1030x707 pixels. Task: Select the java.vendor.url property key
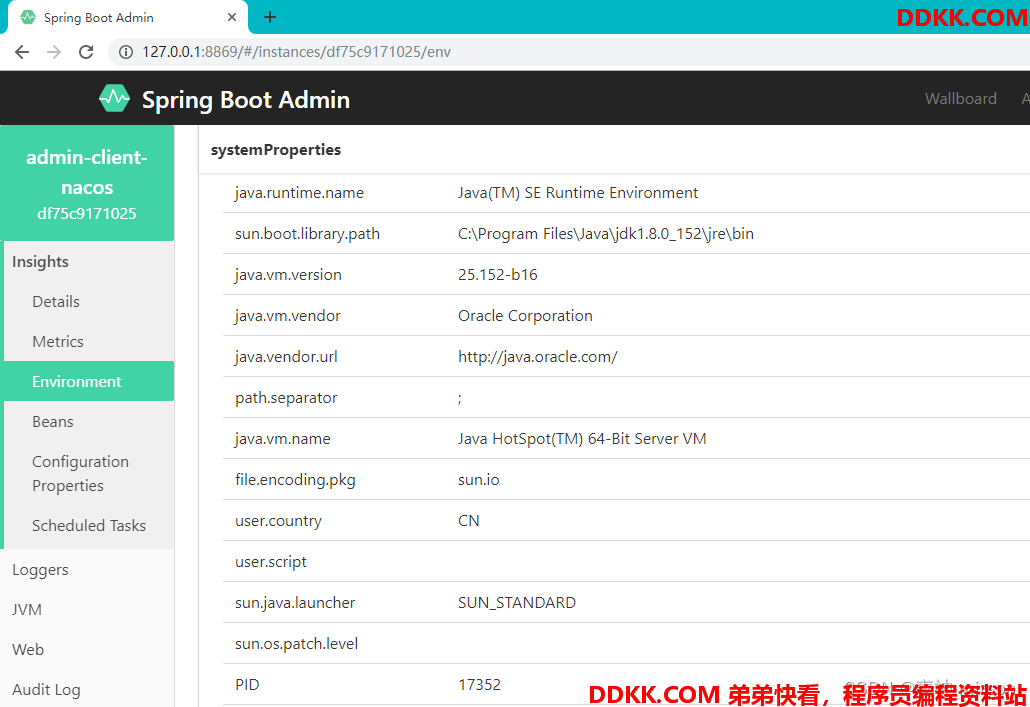tap(286, 357)
